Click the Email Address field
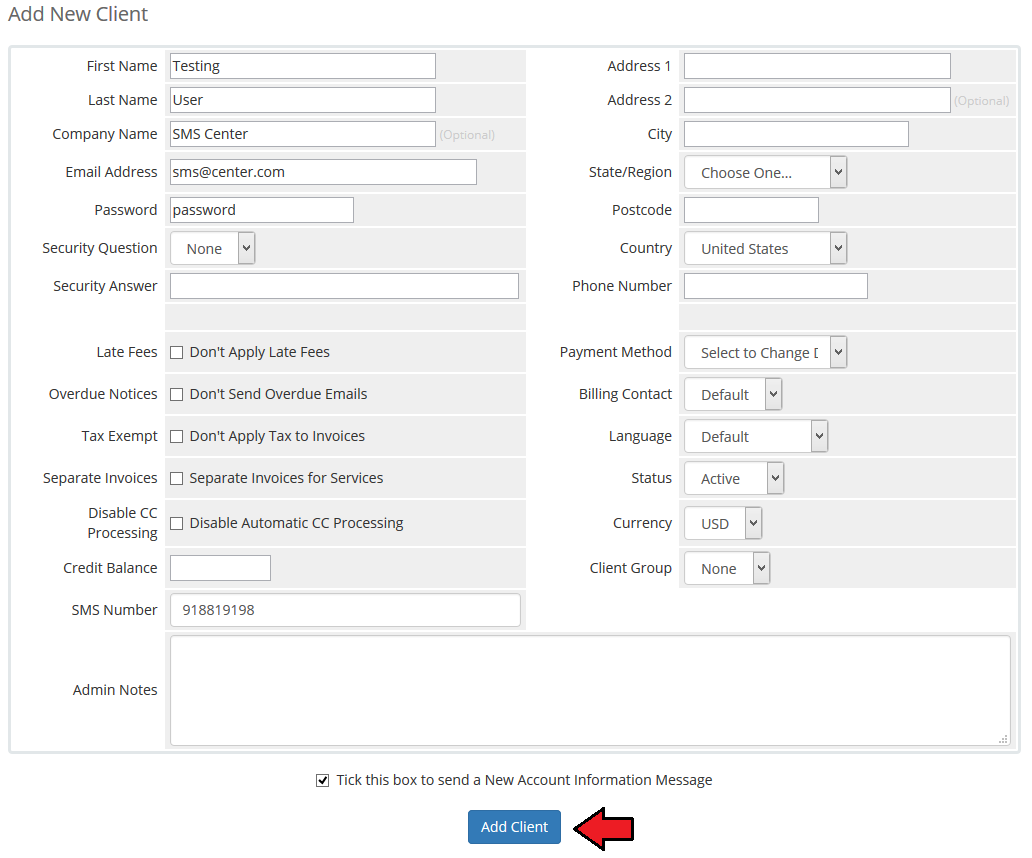This screenshot has height=858, width=1032. 323,172
